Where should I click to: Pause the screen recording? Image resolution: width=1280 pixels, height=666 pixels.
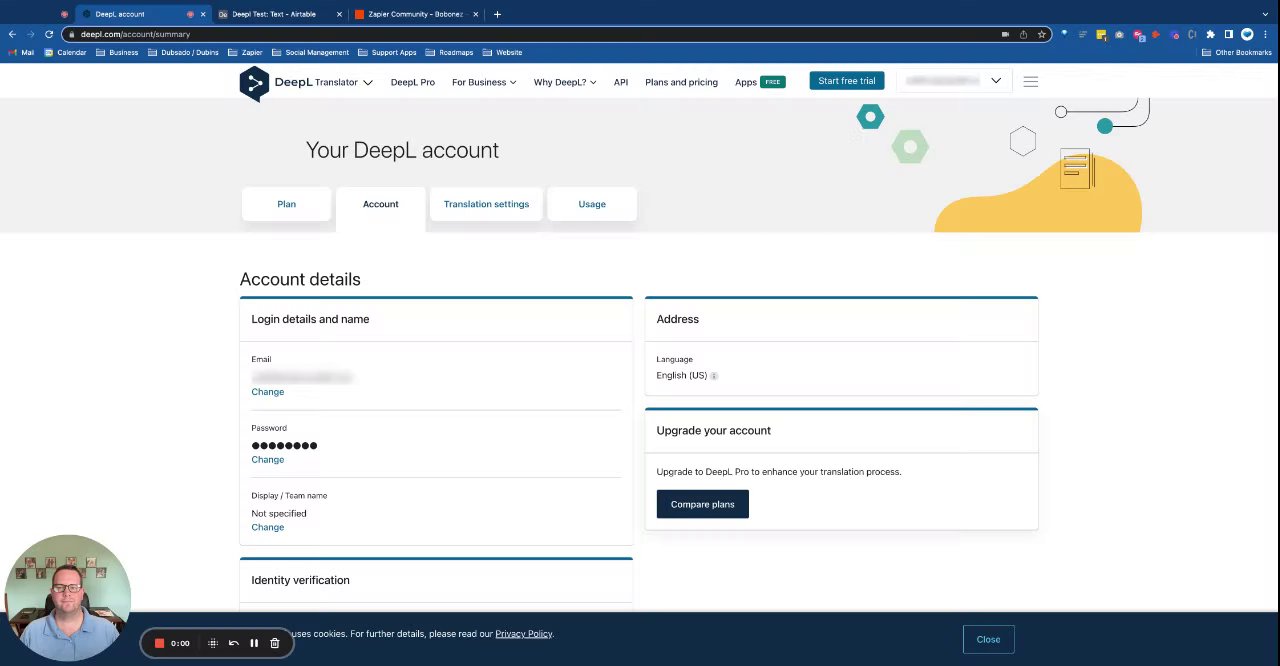click(x=254, y=643)
